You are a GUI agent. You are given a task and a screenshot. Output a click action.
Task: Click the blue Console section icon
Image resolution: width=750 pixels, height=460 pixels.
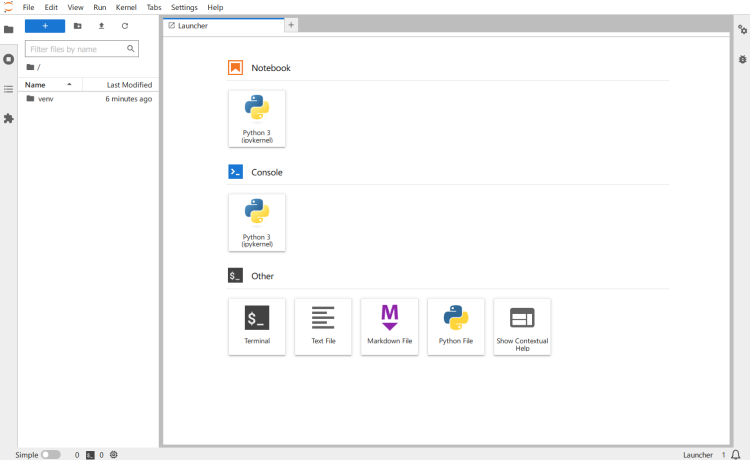coord(235,172)
